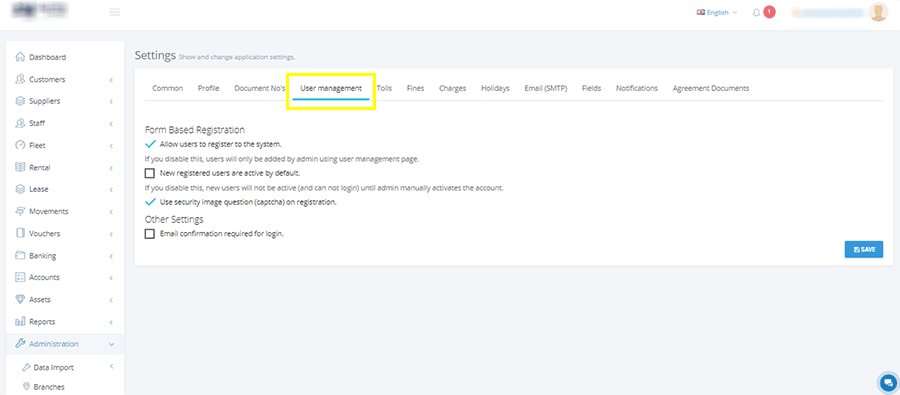
Task: Click the Administration wrench icon
Action: click(20, 344)
